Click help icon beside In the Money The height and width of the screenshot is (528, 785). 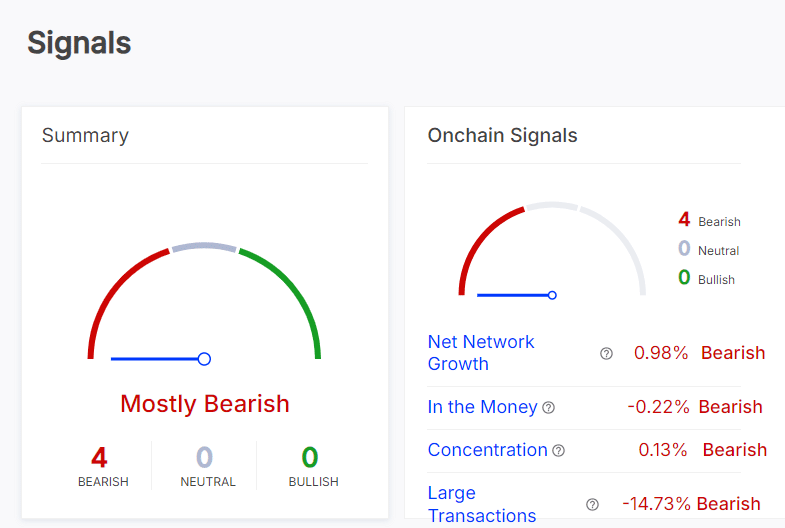548,407
